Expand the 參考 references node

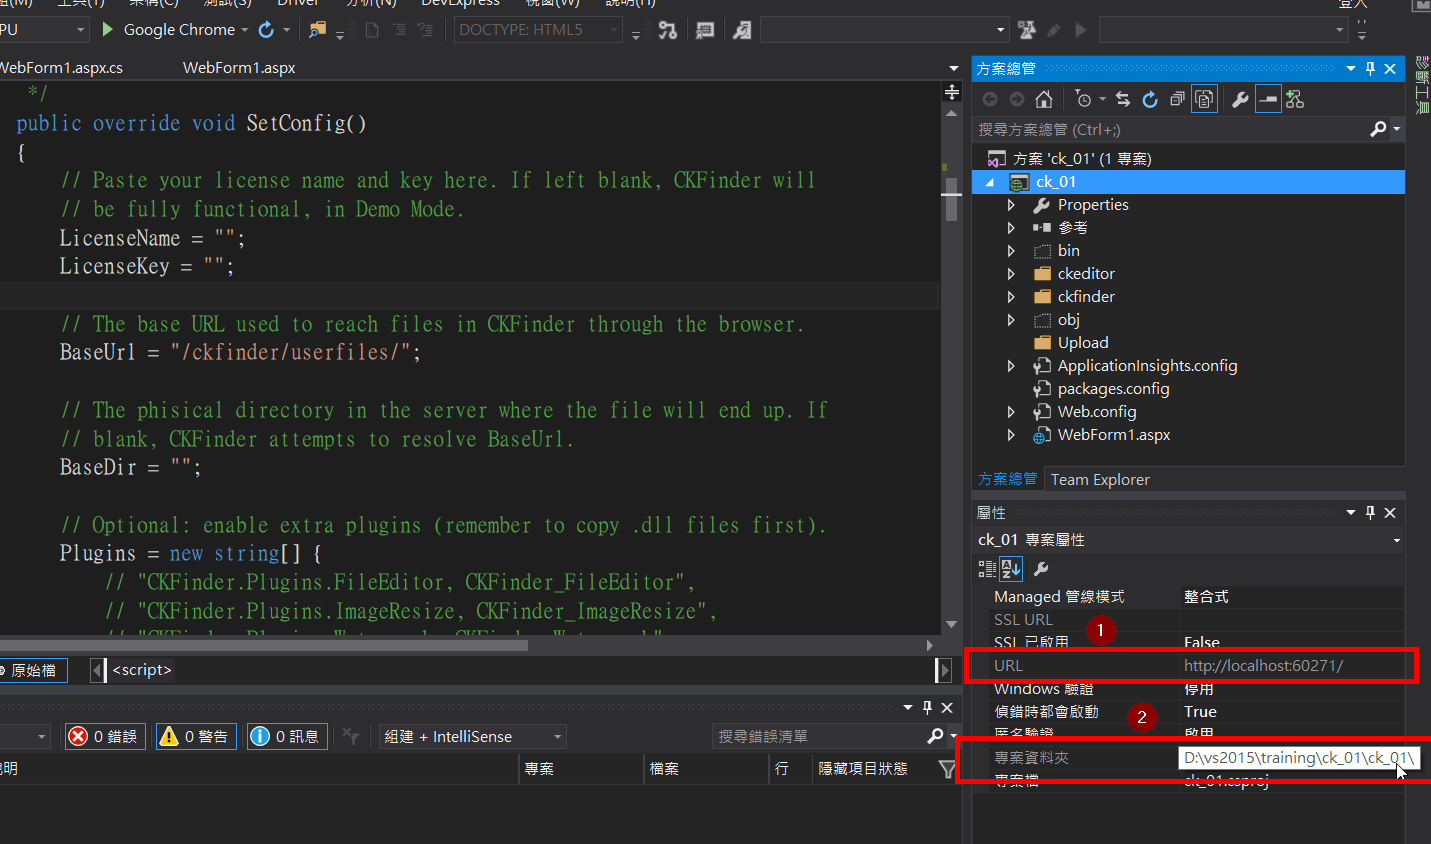[x=1011, y=228]
